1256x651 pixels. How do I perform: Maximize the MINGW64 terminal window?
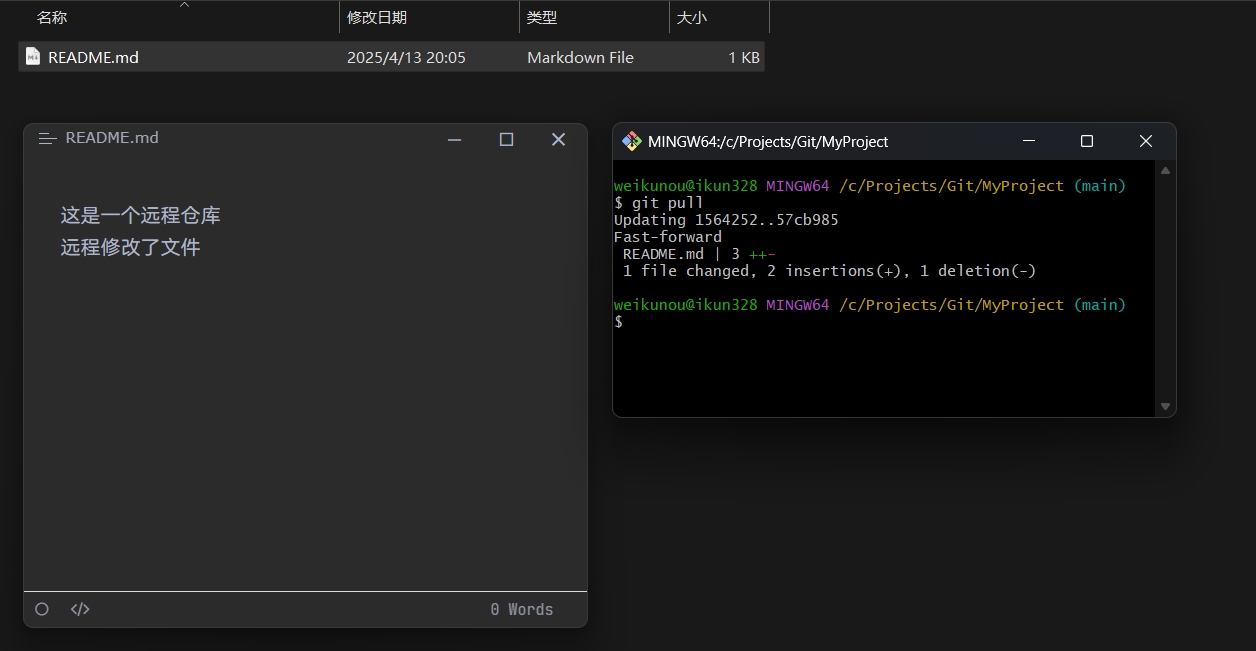tap(1087, 141)
